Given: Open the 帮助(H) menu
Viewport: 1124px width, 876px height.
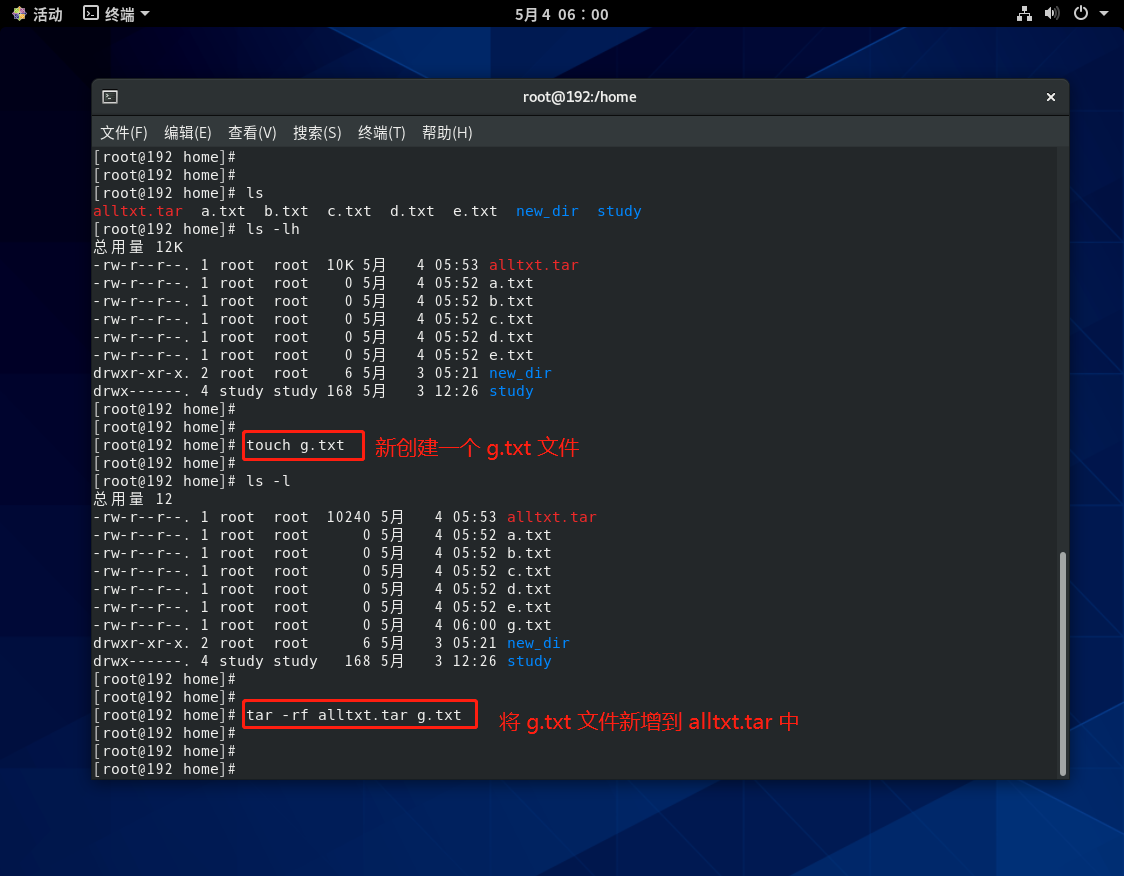Looking at the screenshot, I should point(447,133).
